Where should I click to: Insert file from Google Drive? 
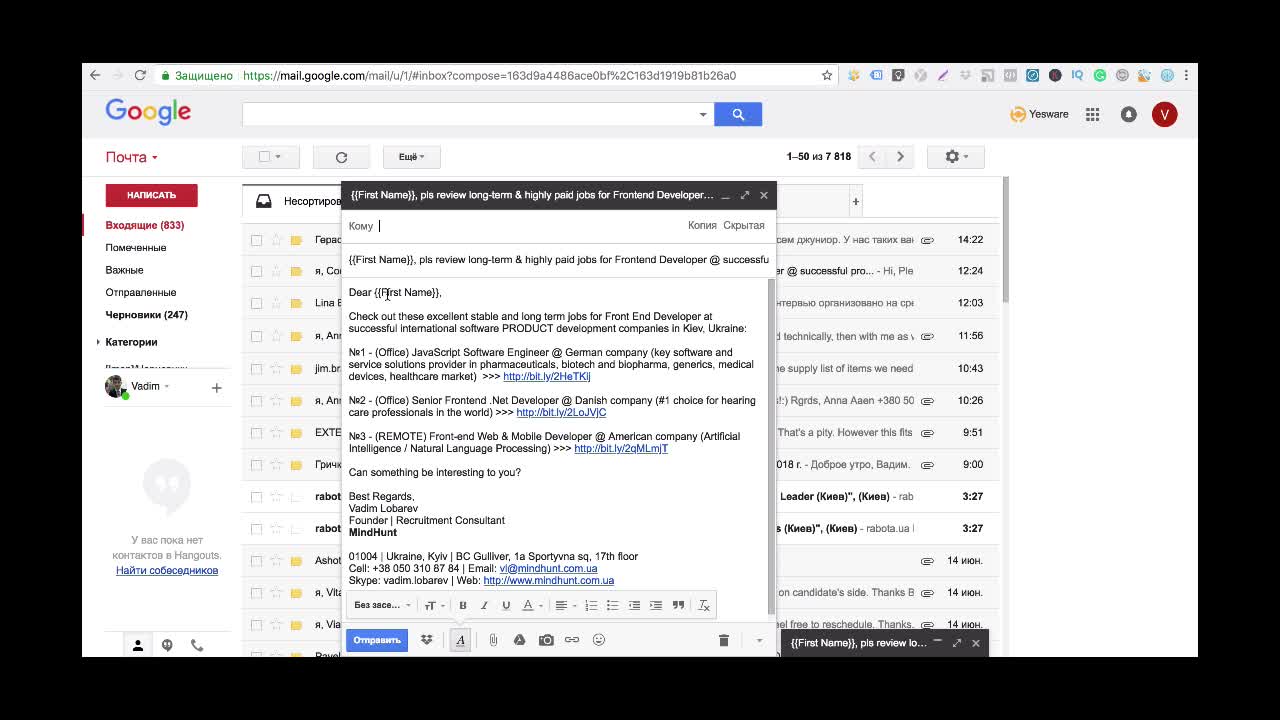click(519, 640)
